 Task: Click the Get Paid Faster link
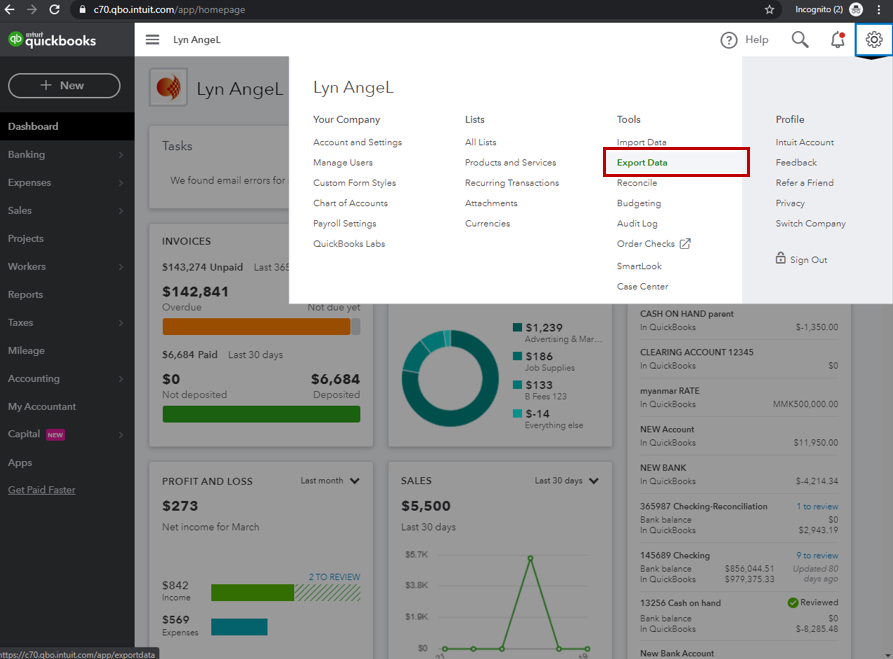[x=42, y=490]
